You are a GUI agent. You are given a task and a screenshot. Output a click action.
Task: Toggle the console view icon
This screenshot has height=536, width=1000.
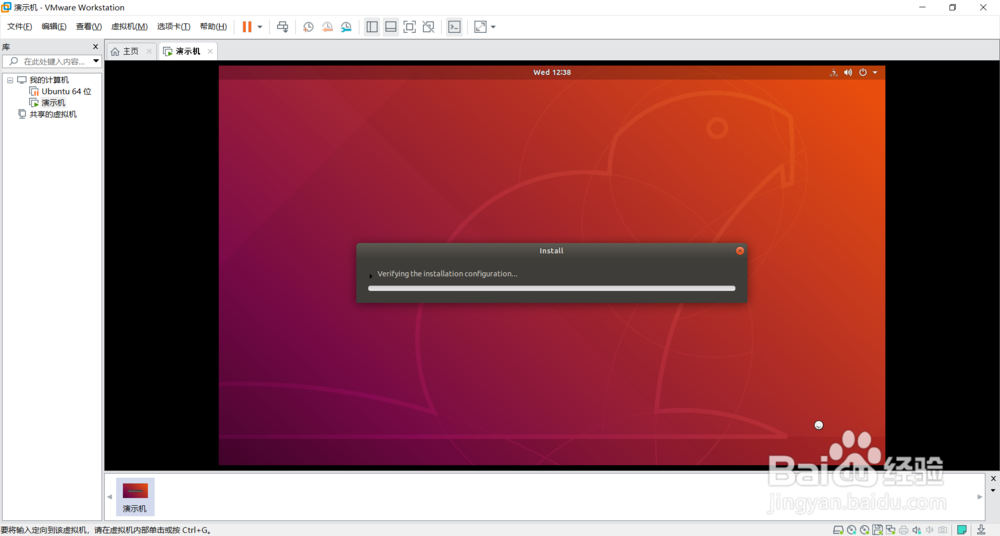click(454, 27)
